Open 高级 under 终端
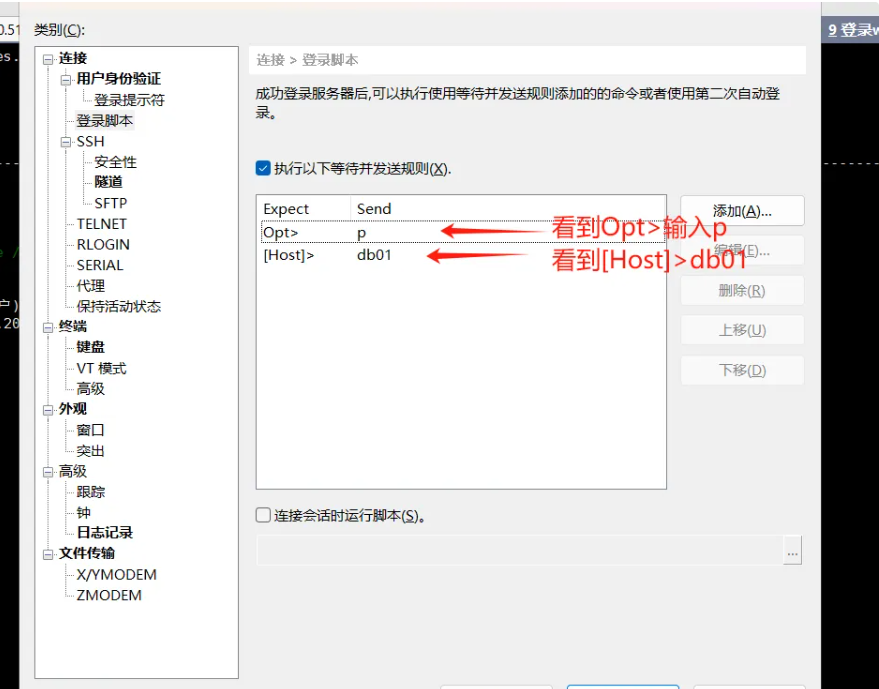 point(90,389)
